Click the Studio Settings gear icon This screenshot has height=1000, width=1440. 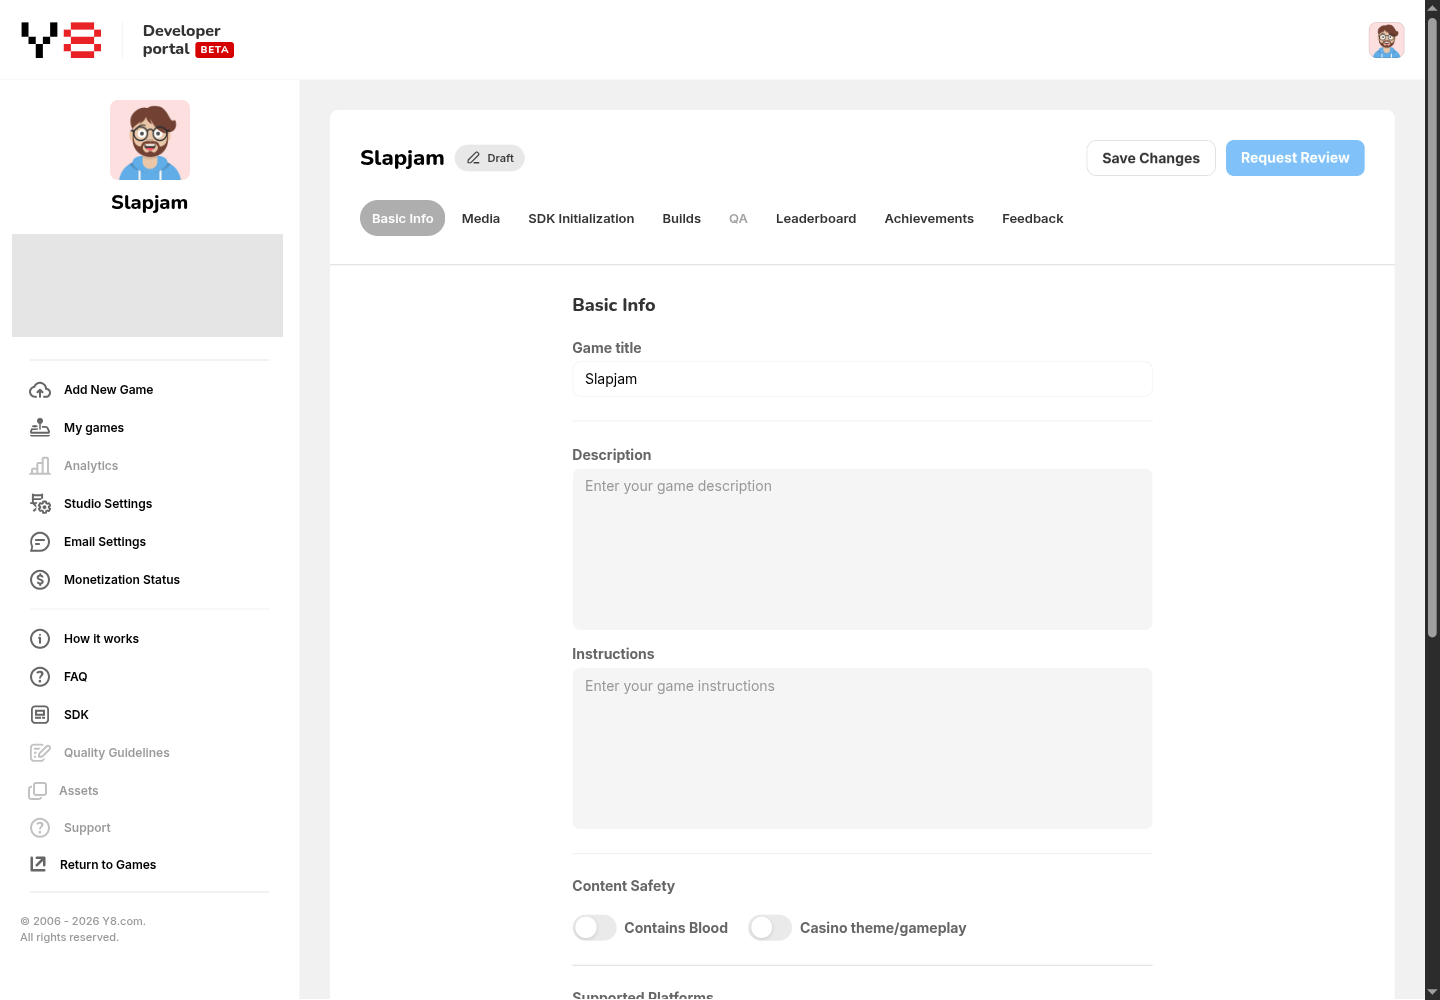(40, 504)
